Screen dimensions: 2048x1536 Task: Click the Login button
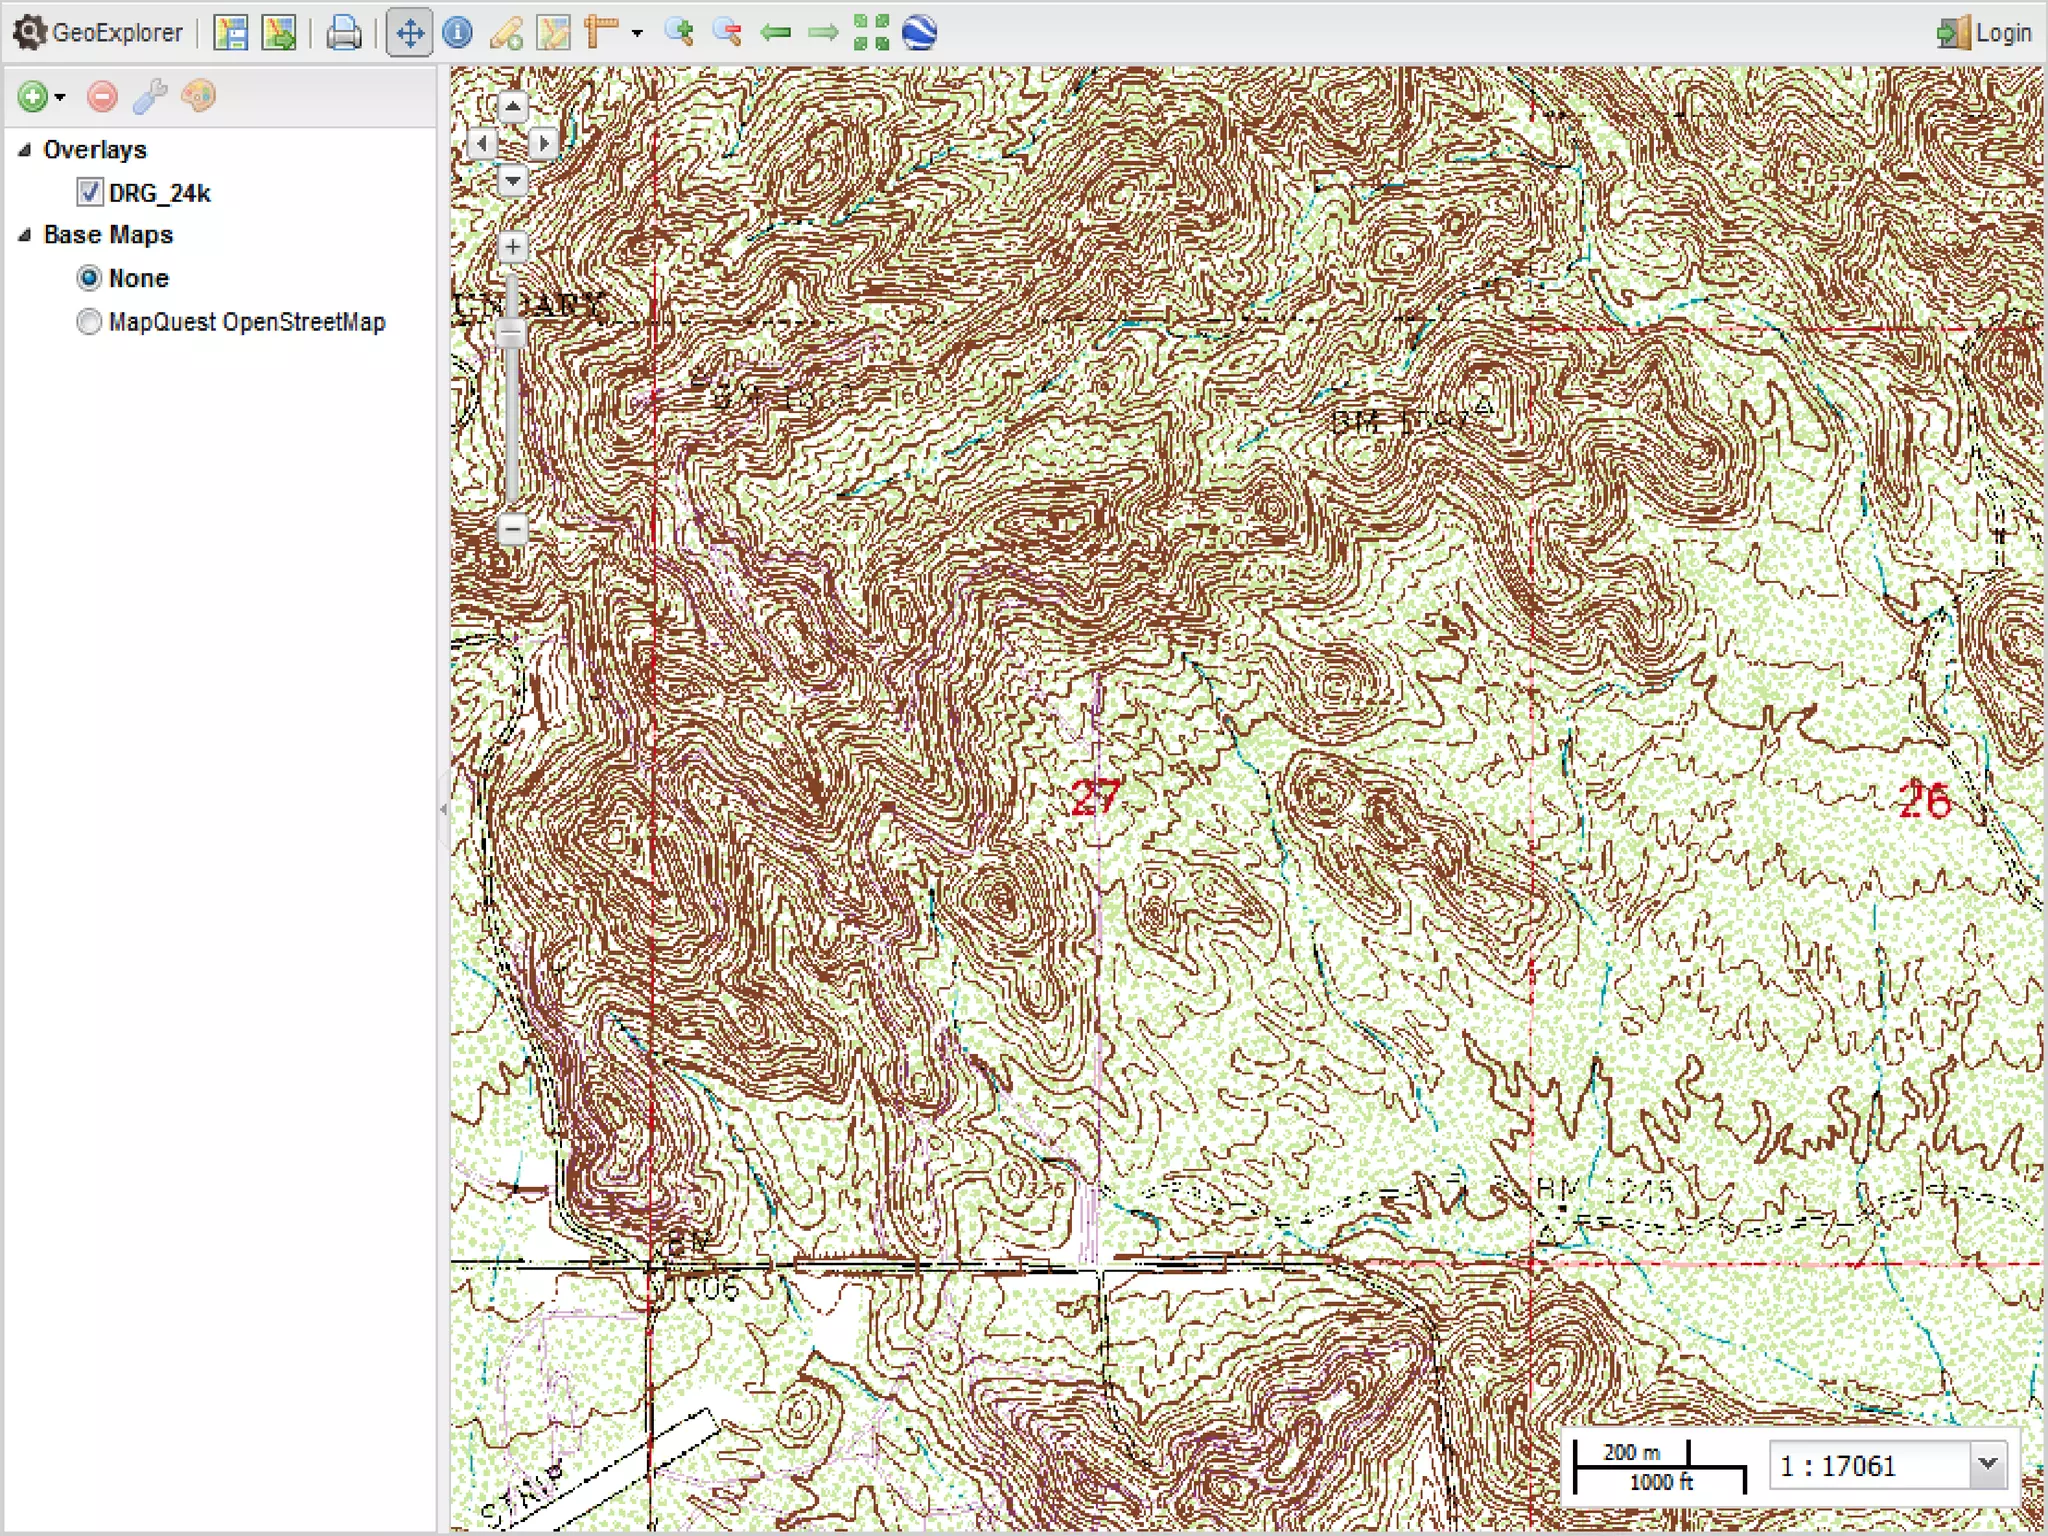click(x=1984, y=33)
